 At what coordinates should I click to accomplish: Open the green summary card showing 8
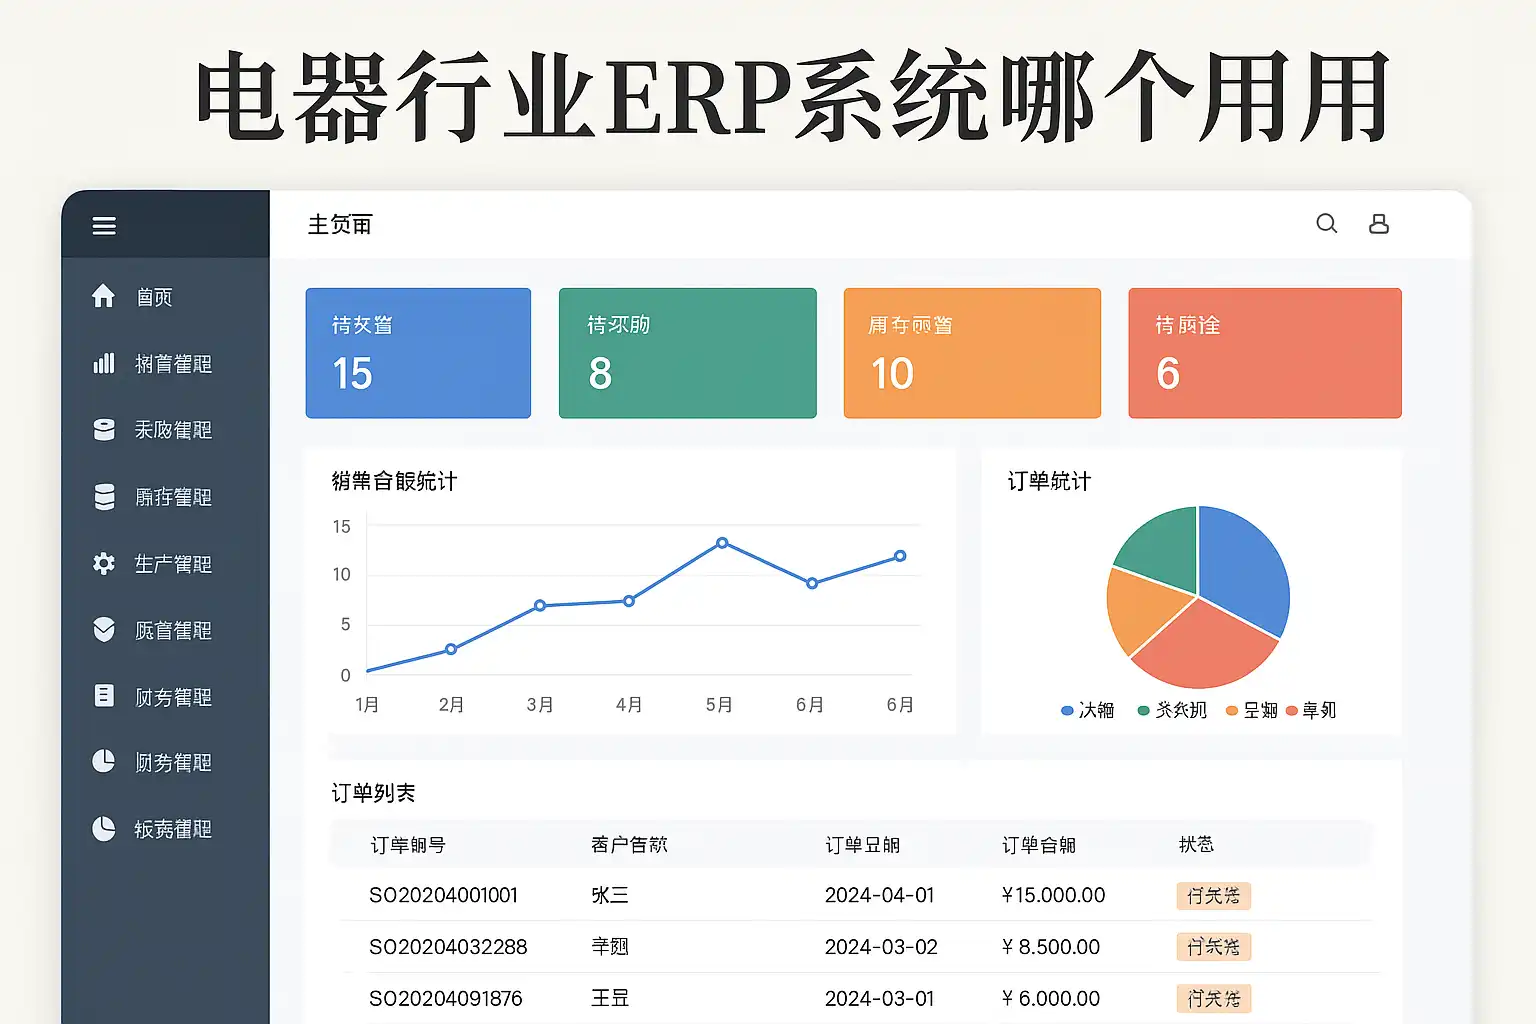[x=687, y=353]
